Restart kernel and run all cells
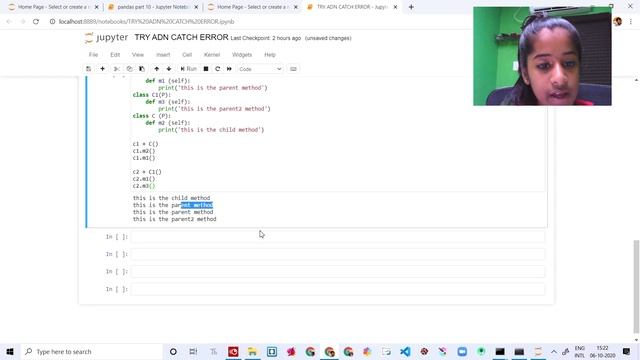The height and width of the screenshot is (360, 640). (229, 69)
